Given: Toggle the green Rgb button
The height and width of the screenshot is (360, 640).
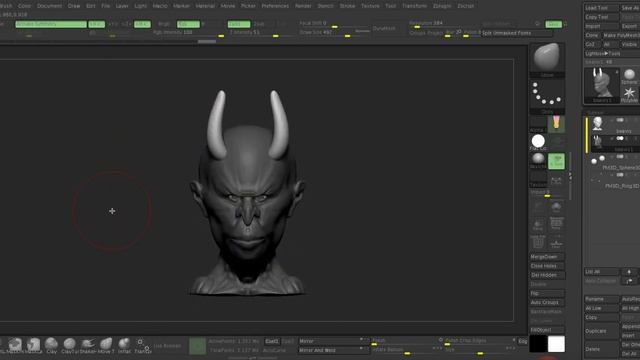Looking at the screenshot, I should tap(188, 24).
